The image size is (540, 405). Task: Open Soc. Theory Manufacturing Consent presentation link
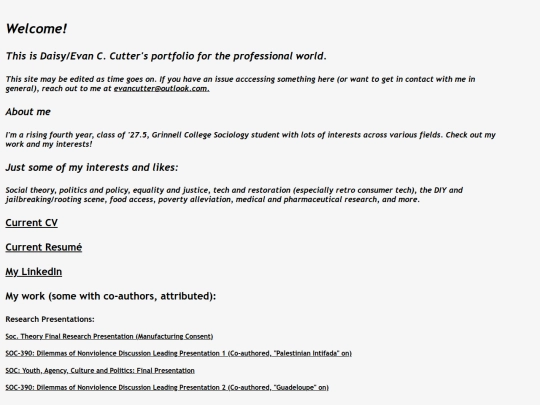[109, 336]
